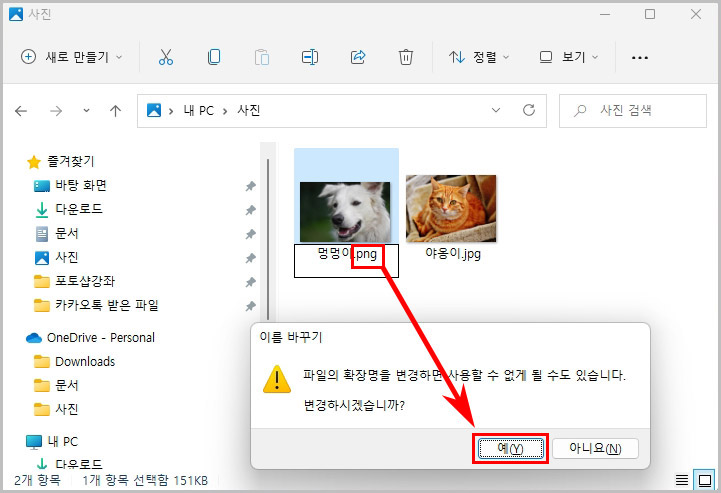Open the three-dot See more menu
Screen dimensions: 721x493
640,57
